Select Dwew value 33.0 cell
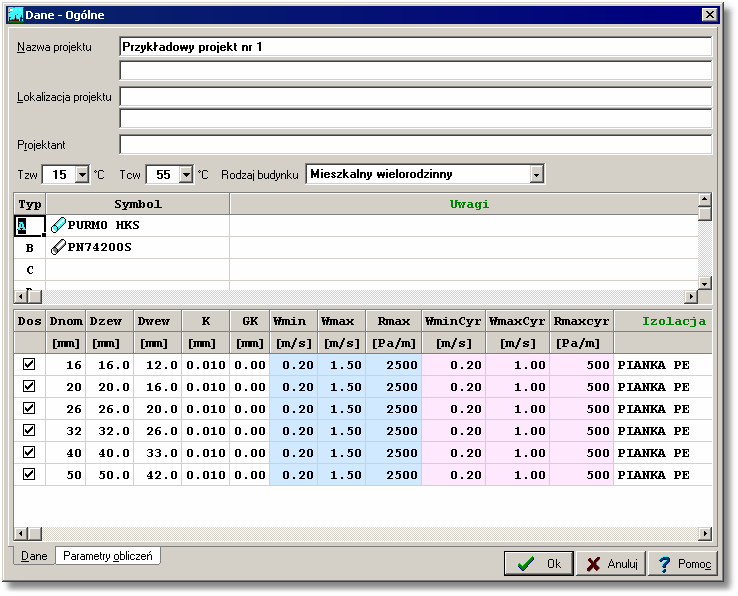The width and height of the screenshot is (738, 596). [158, 453]
